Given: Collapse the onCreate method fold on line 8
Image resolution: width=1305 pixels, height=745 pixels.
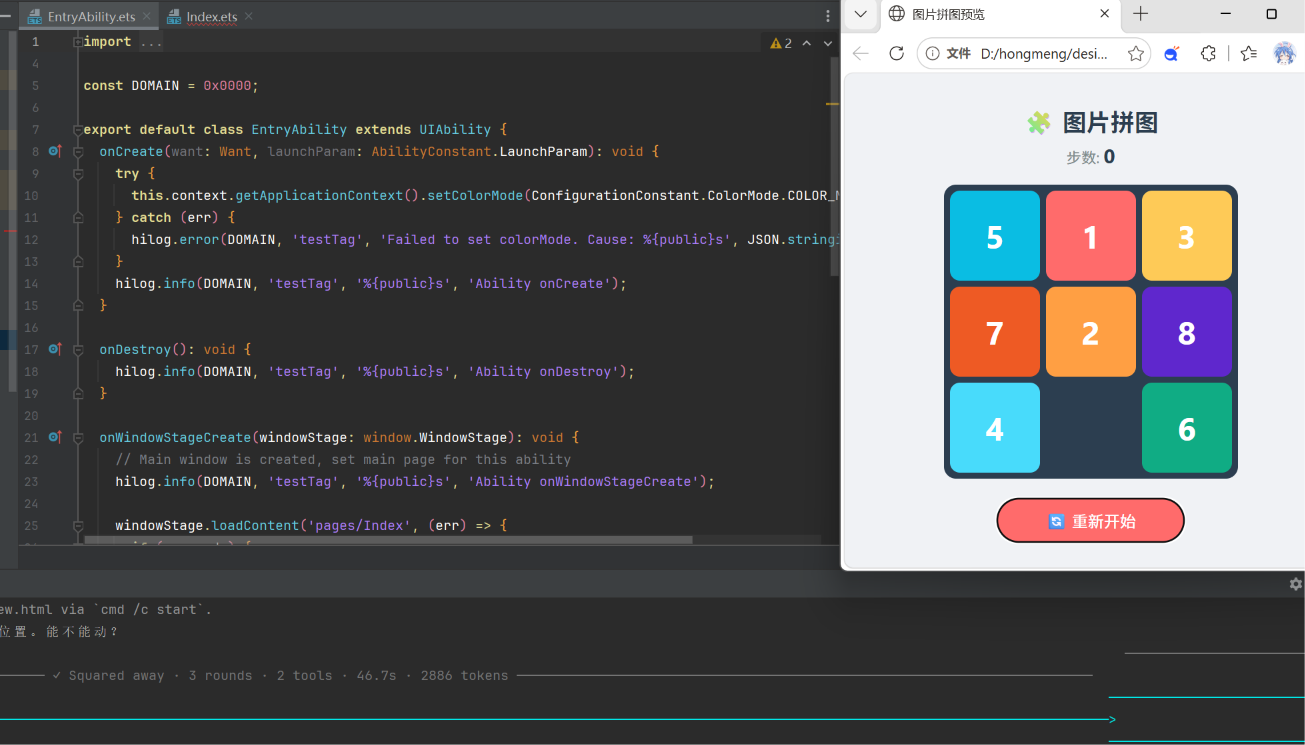Looking at the screenshot, I should [x=78, y=152].
